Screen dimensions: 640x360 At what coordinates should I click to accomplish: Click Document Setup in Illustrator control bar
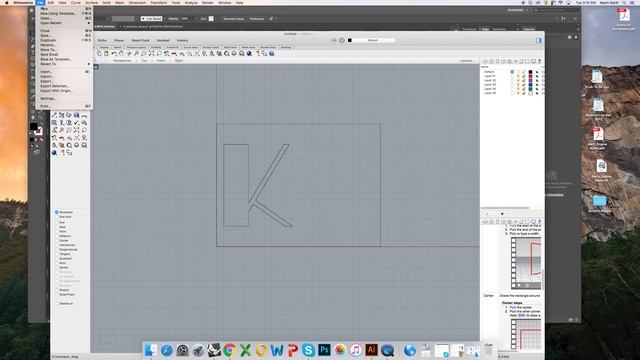click(x=233, y=19)
